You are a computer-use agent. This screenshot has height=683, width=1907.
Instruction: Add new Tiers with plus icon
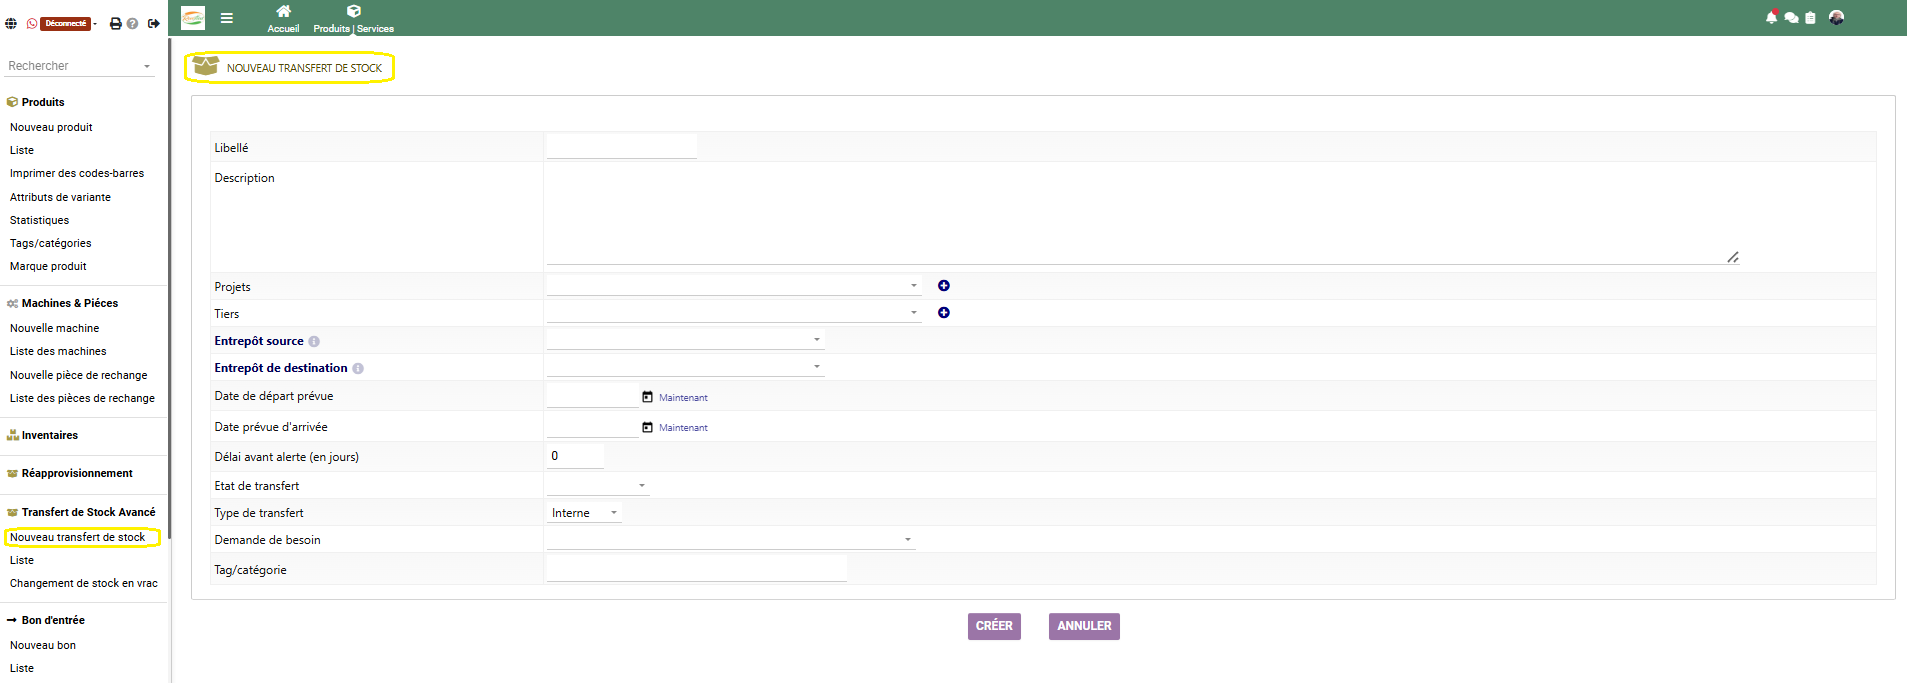click(x=944, y=313)
